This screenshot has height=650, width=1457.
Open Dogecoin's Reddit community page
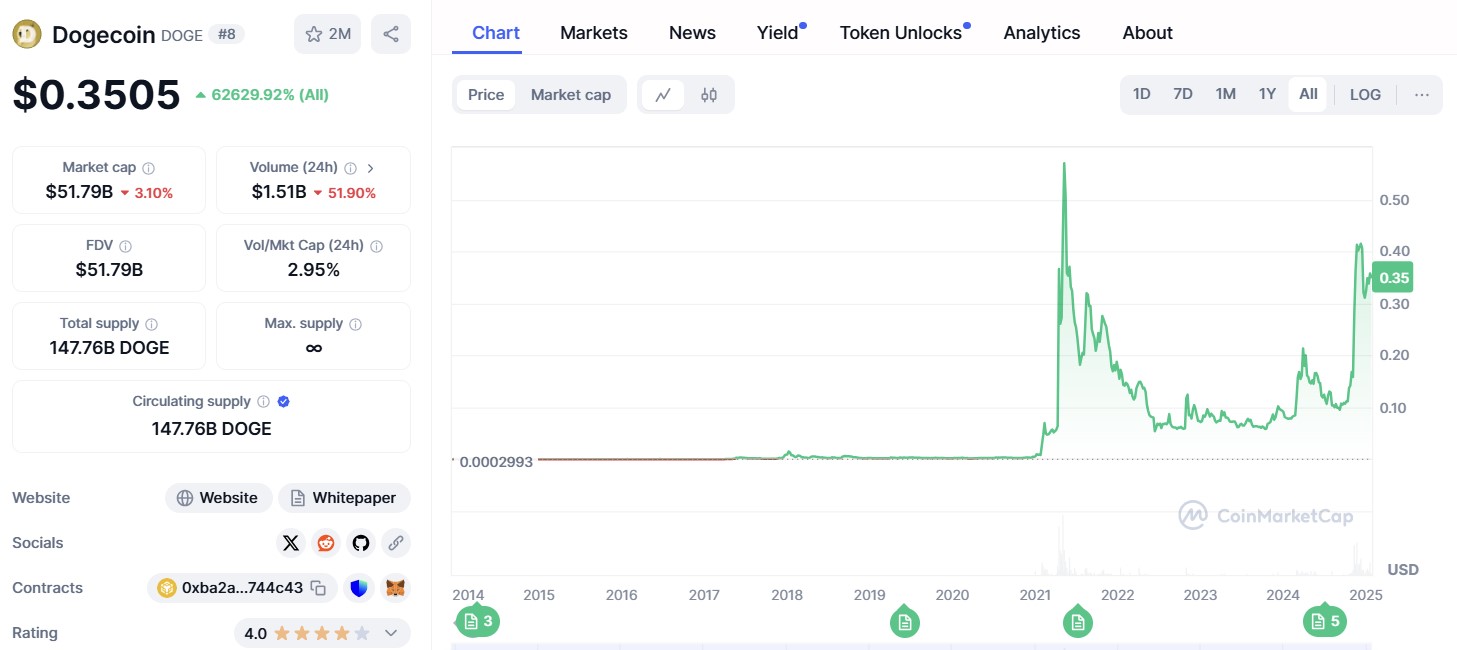tap(325, 542)
